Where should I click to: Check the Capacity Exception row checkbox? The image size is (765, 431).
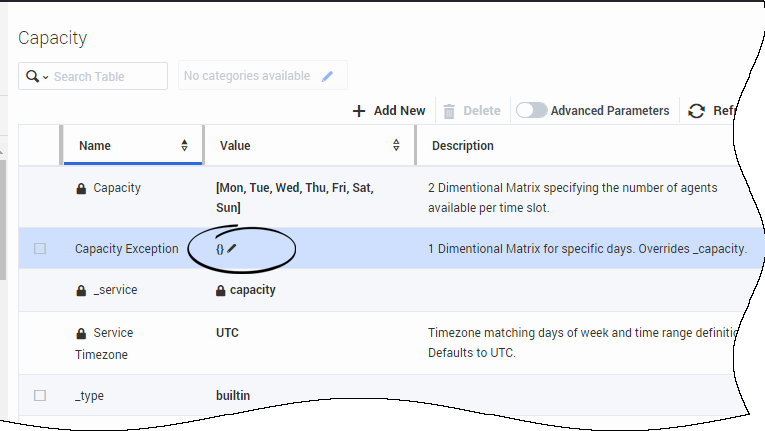point(40,248)
